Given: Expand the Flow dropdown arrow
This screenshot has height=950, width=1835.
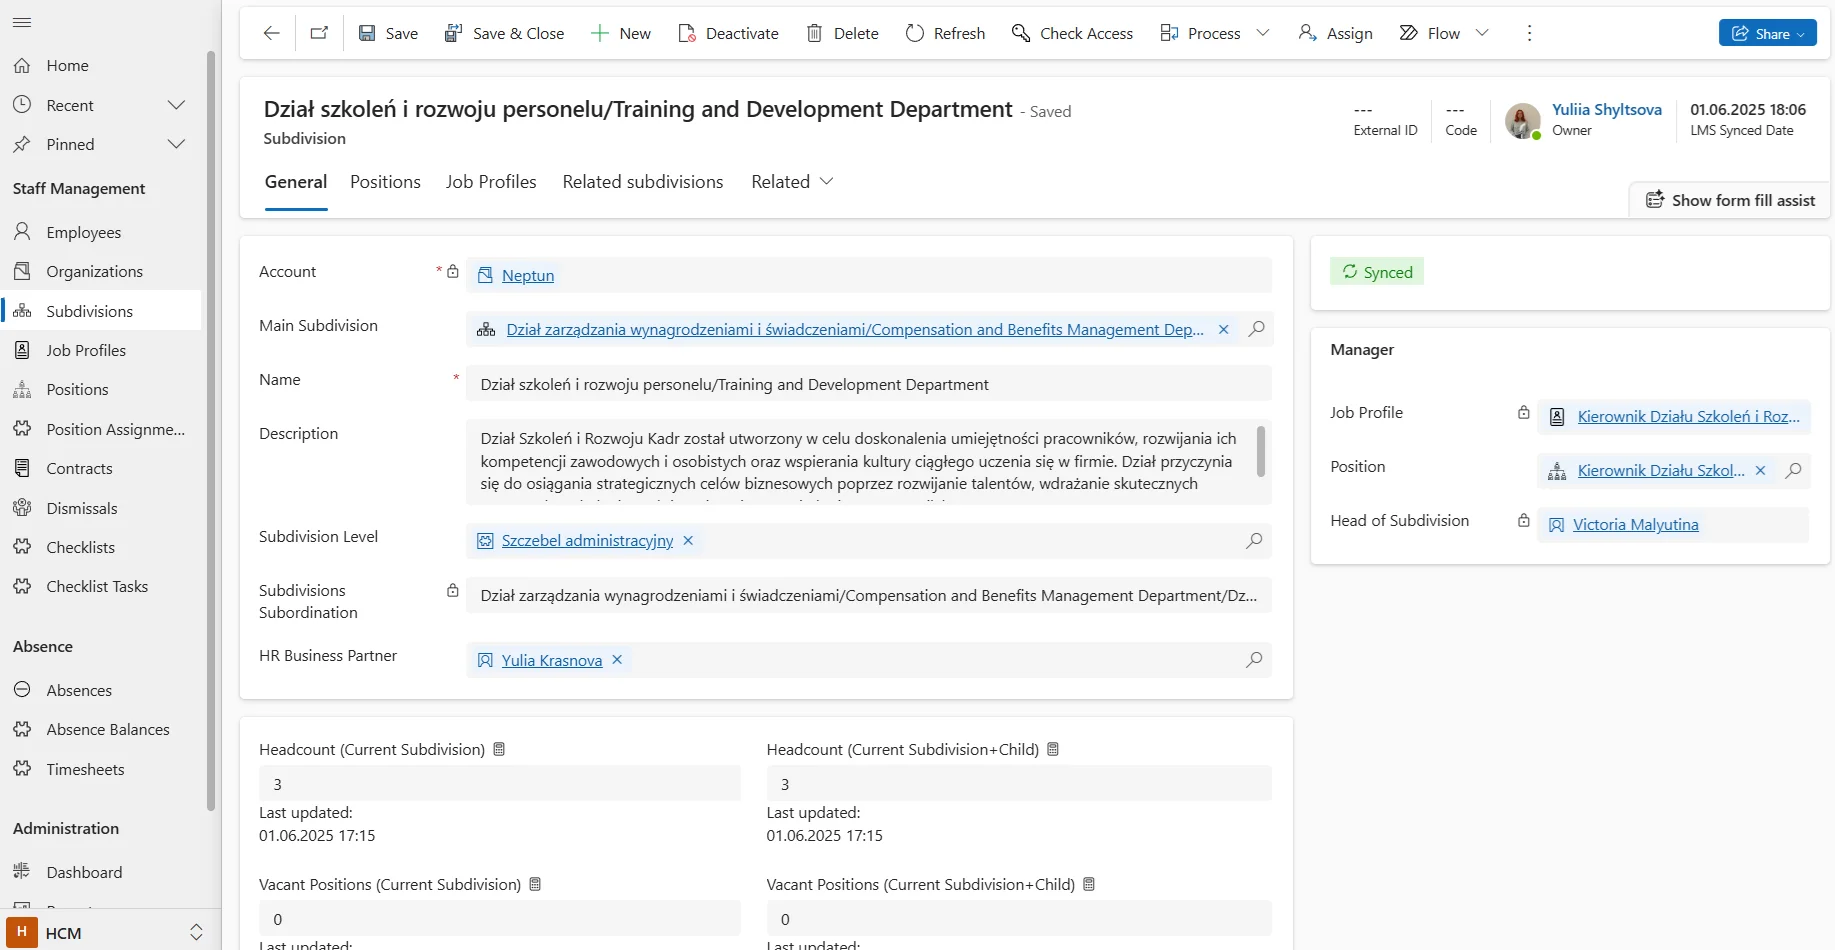Looking at the screenshot, I should pyautogui.click(x=1482, y=33).
